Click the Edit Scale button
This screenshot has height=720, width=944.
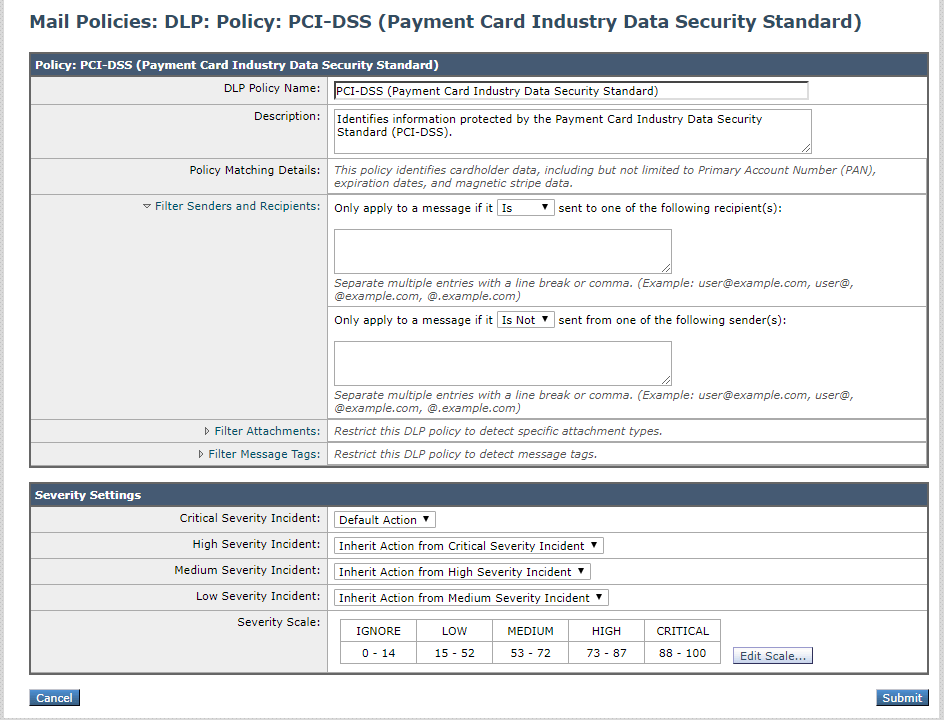pyautogui.click(x=772, y=656)
